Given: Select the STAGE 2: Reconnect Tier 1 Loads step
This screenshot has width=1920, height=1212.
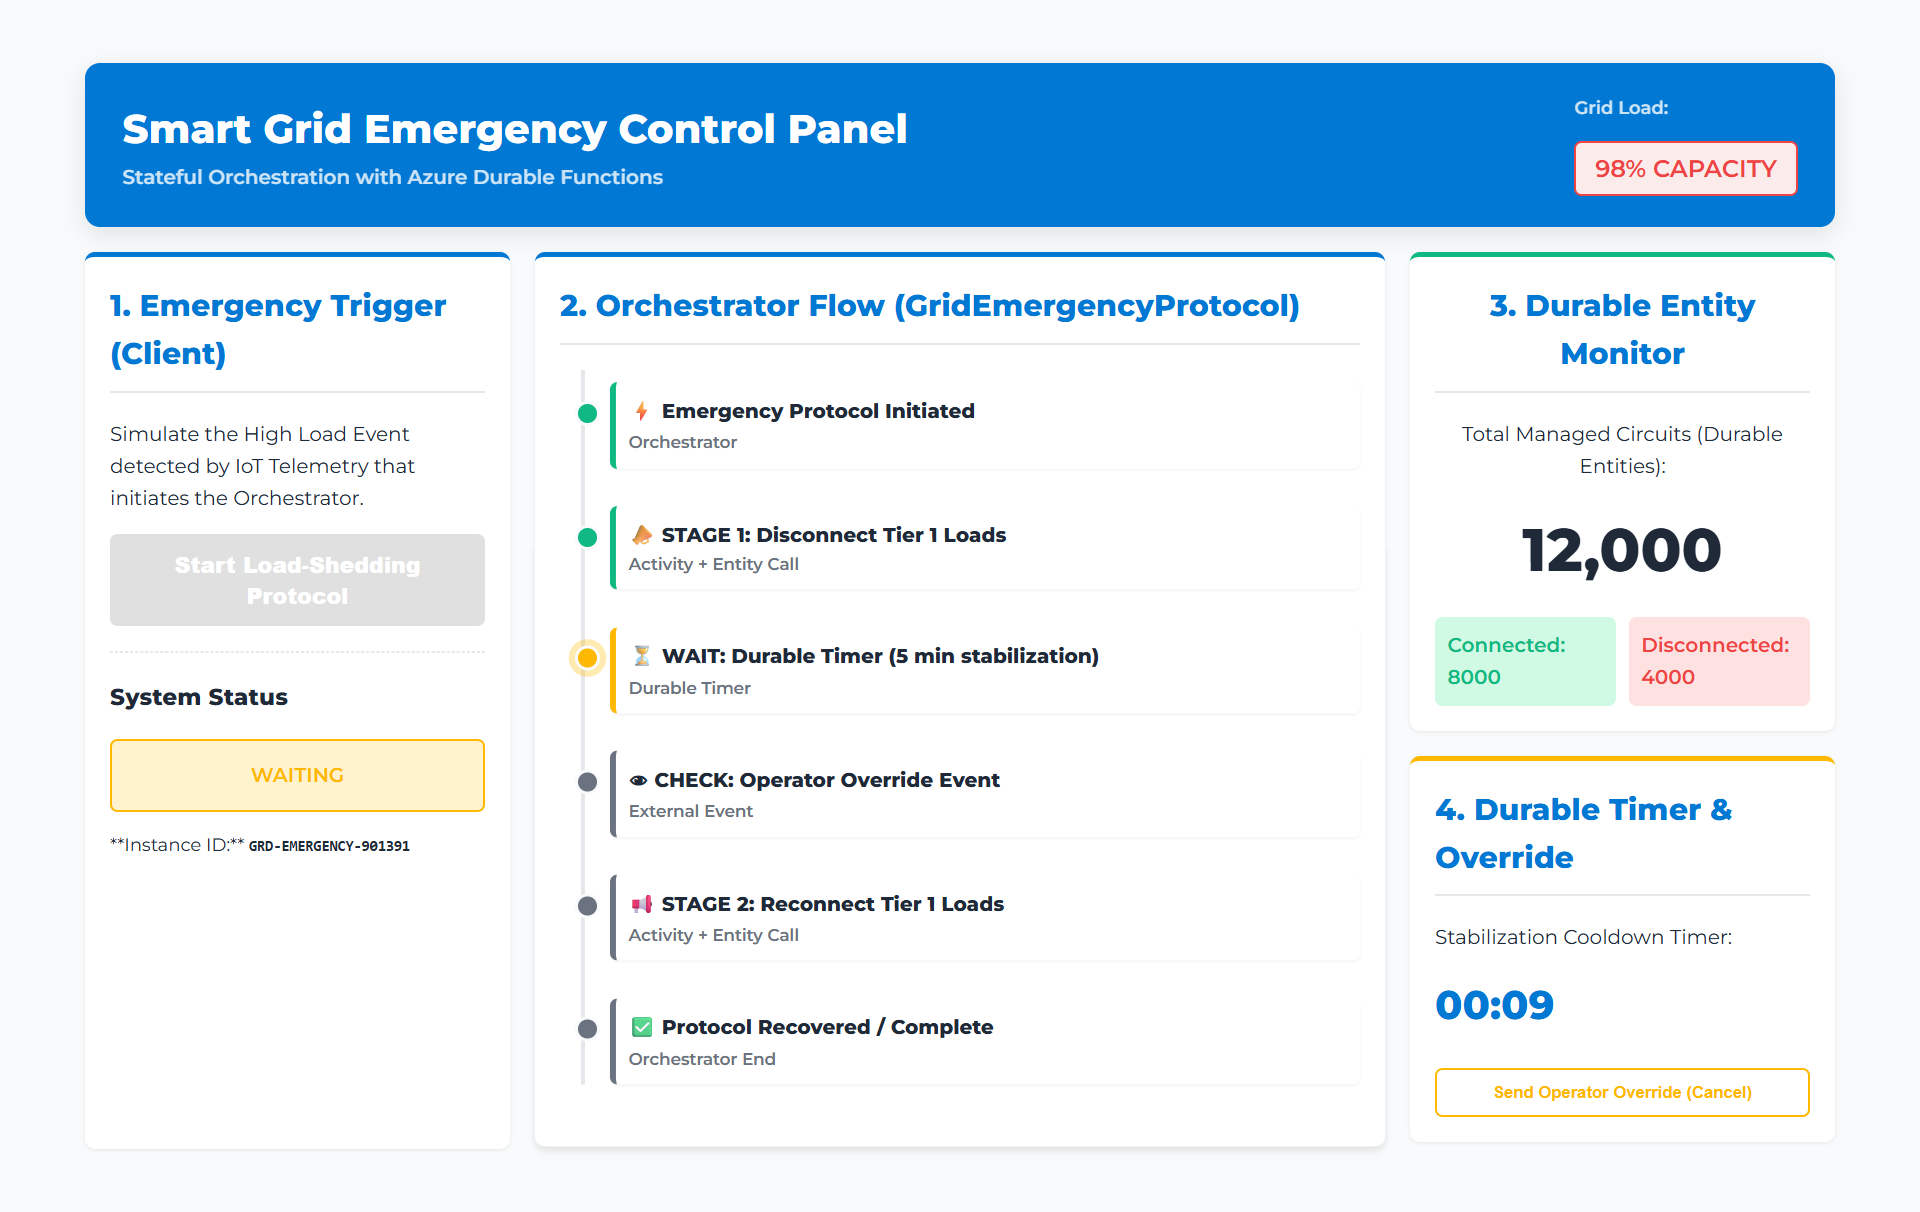Looking at the screenshot, I should pos(985,918).
